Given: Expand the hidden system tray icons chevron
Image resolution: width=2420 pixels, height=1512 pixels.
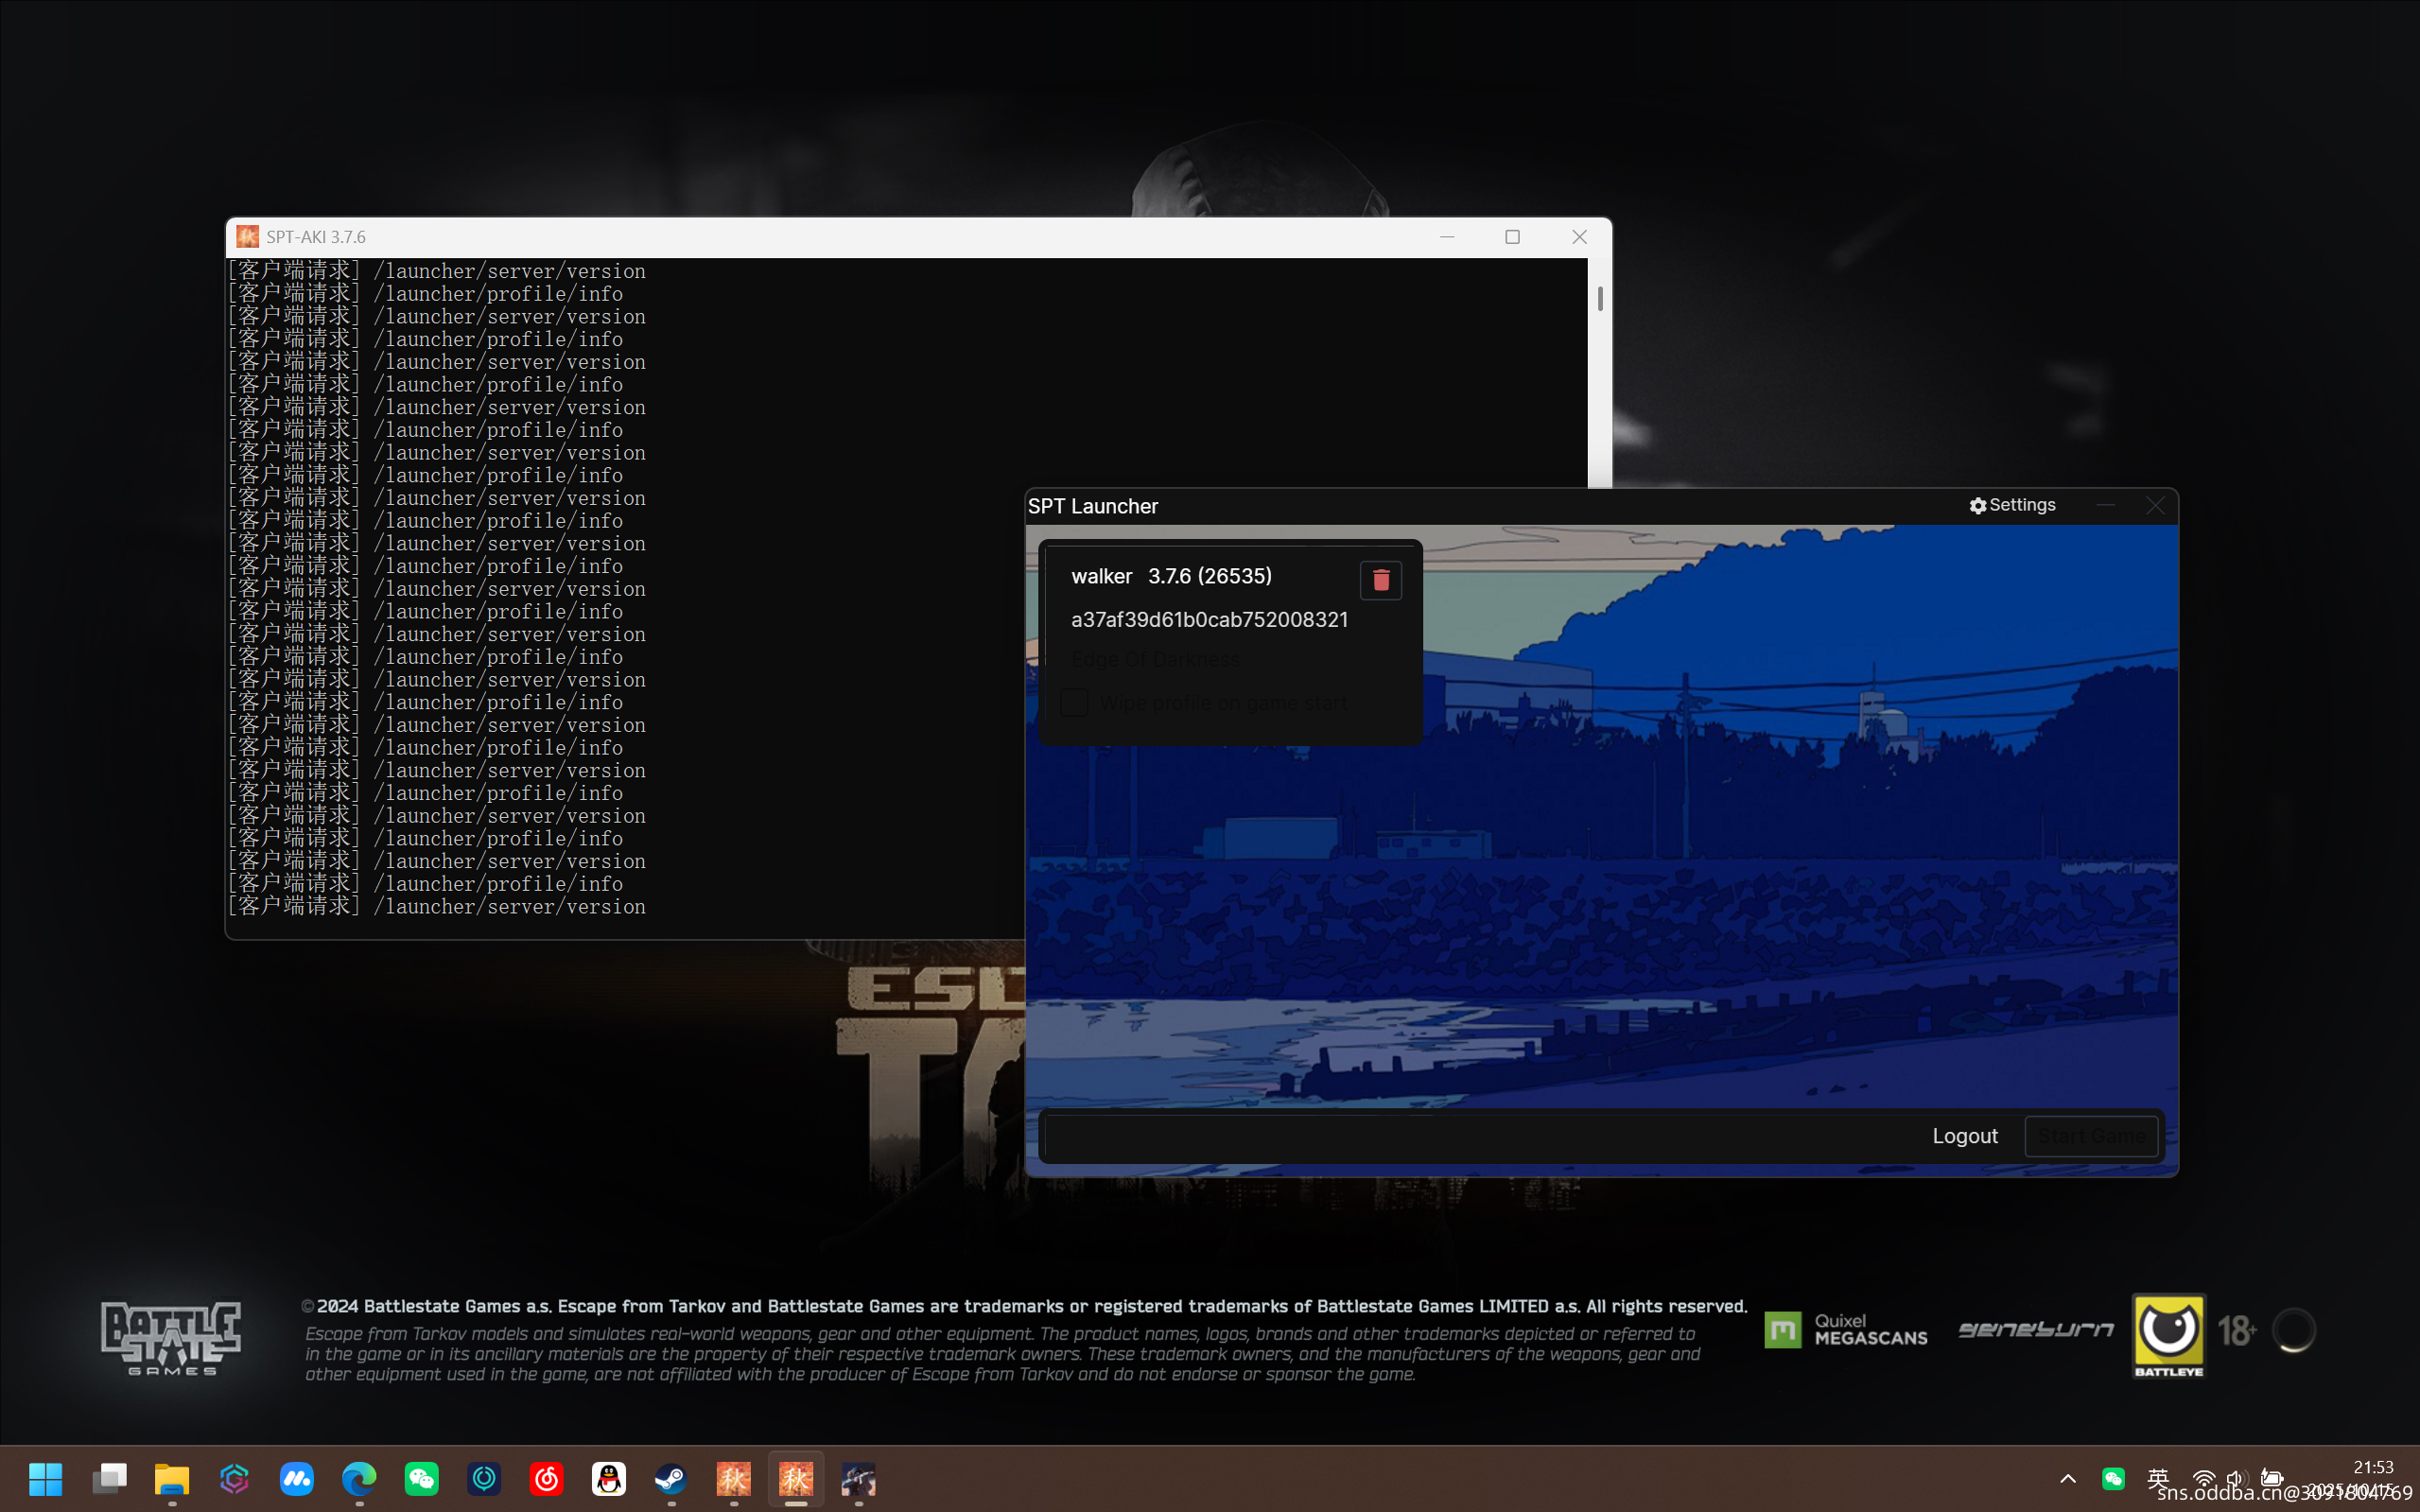Looking at the screenshot, I should click(x=2068, y=1478).
